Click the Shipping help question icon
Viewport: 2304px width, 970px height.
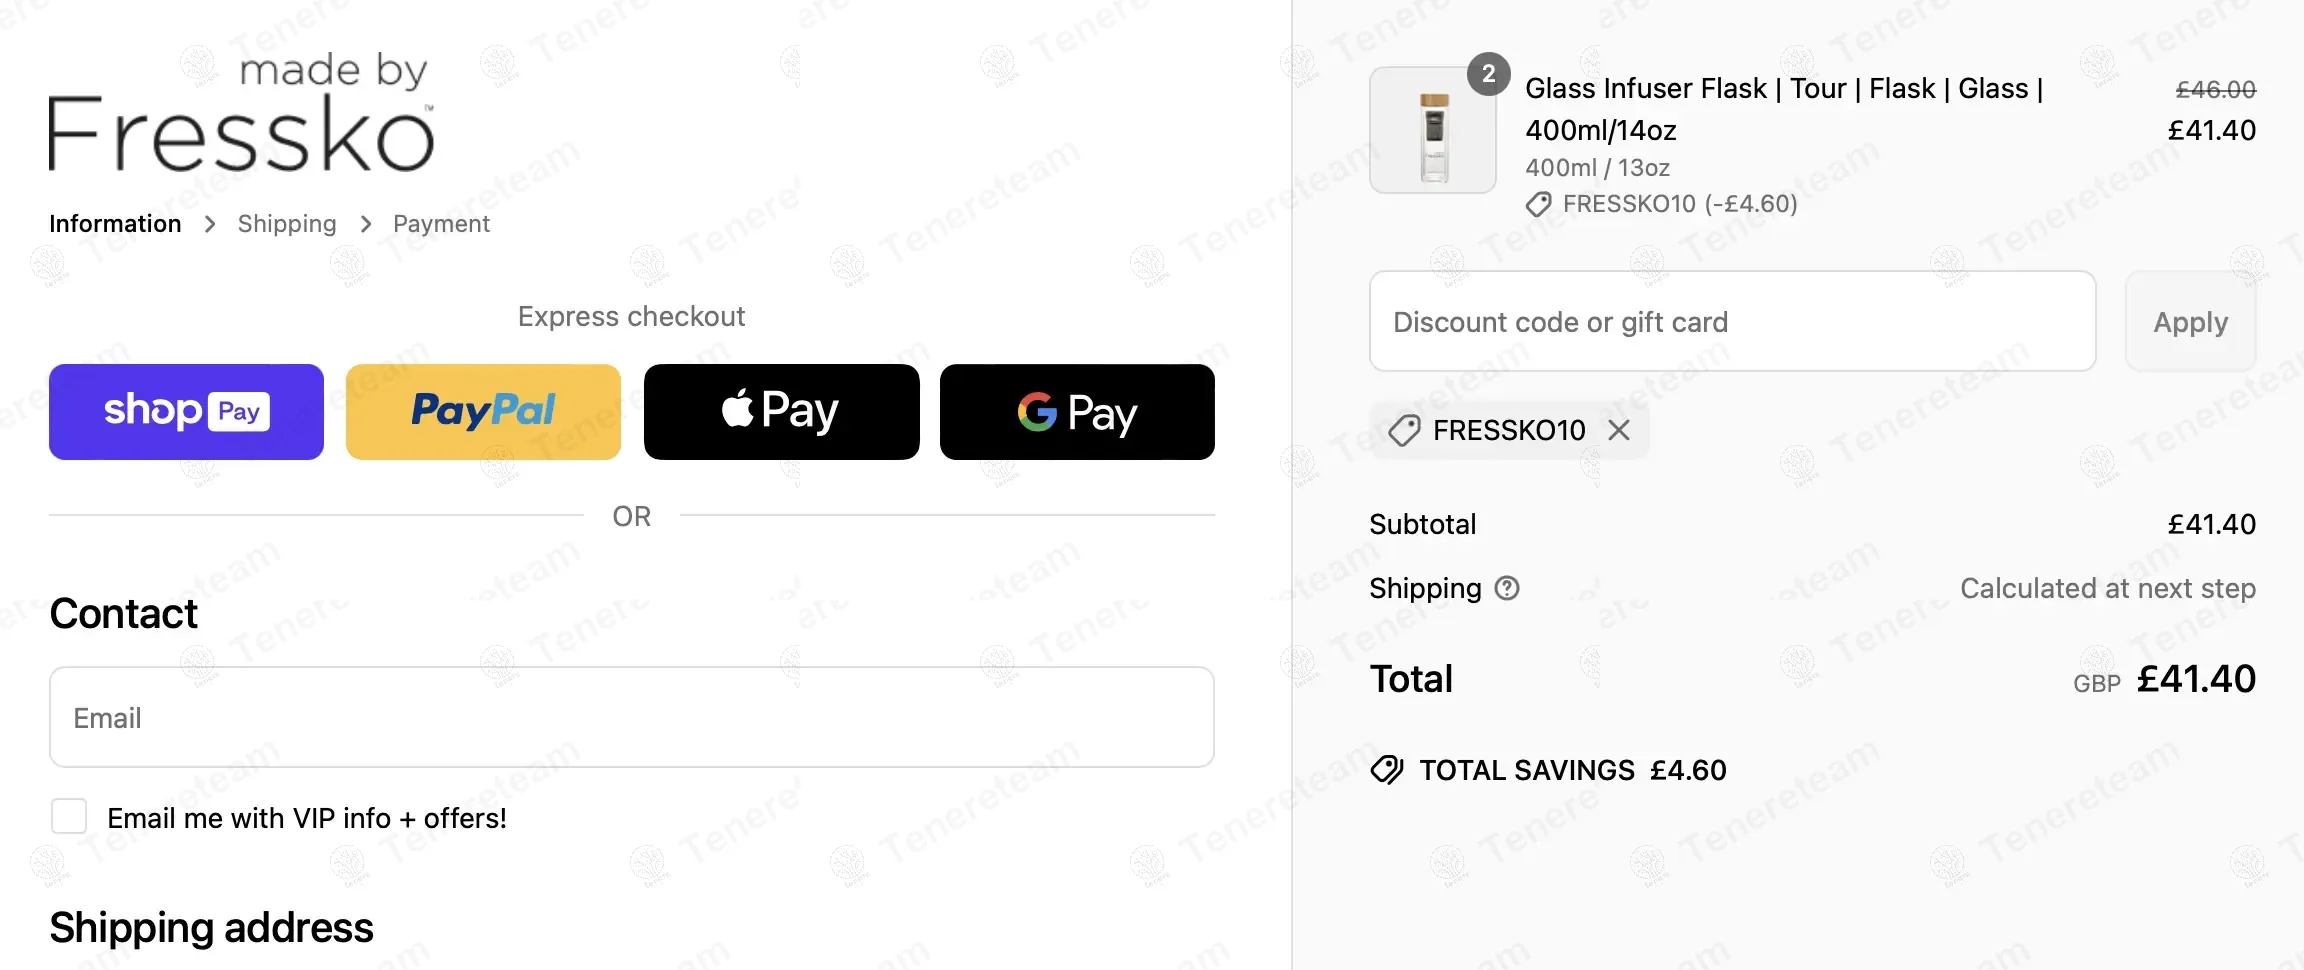(1507, 588)
